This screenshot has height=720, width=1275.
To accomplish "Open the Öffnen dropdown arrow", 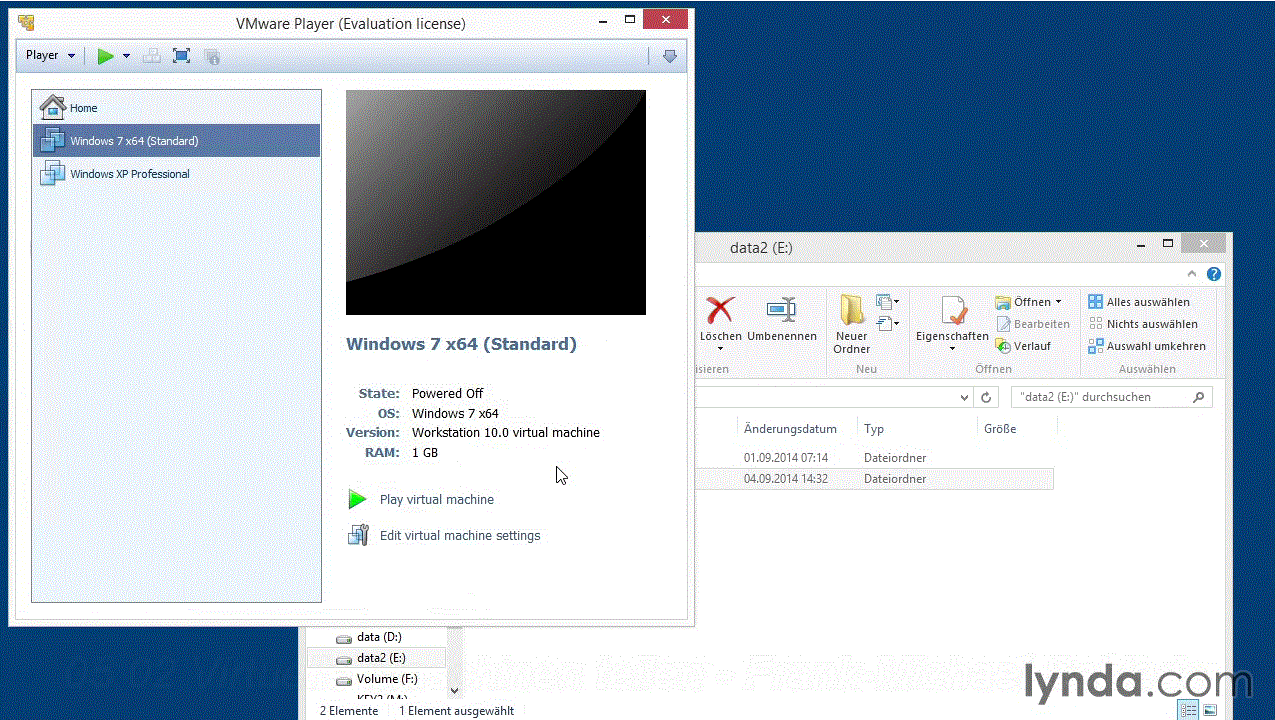I will click(x=1058, y=302).
